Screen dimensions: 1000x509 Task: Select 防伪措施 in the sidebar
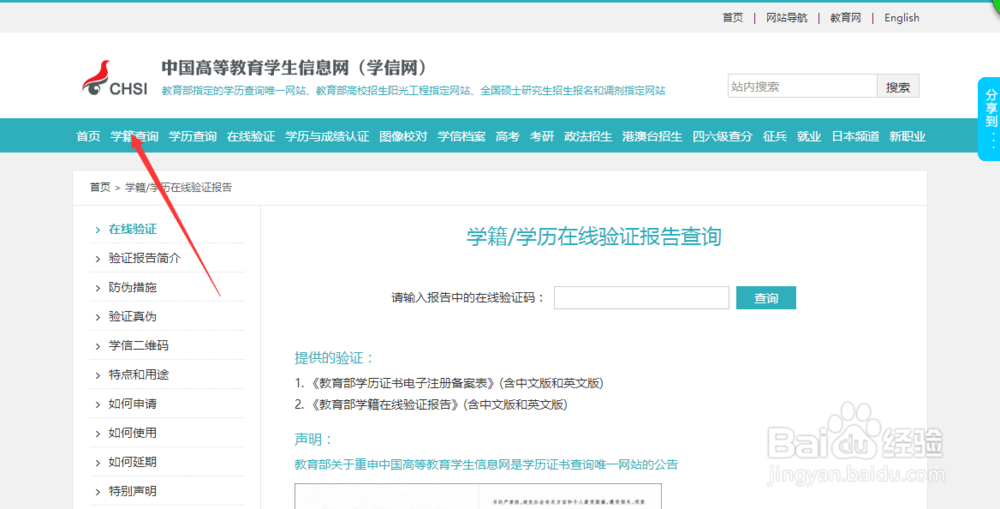coord(133,288)
